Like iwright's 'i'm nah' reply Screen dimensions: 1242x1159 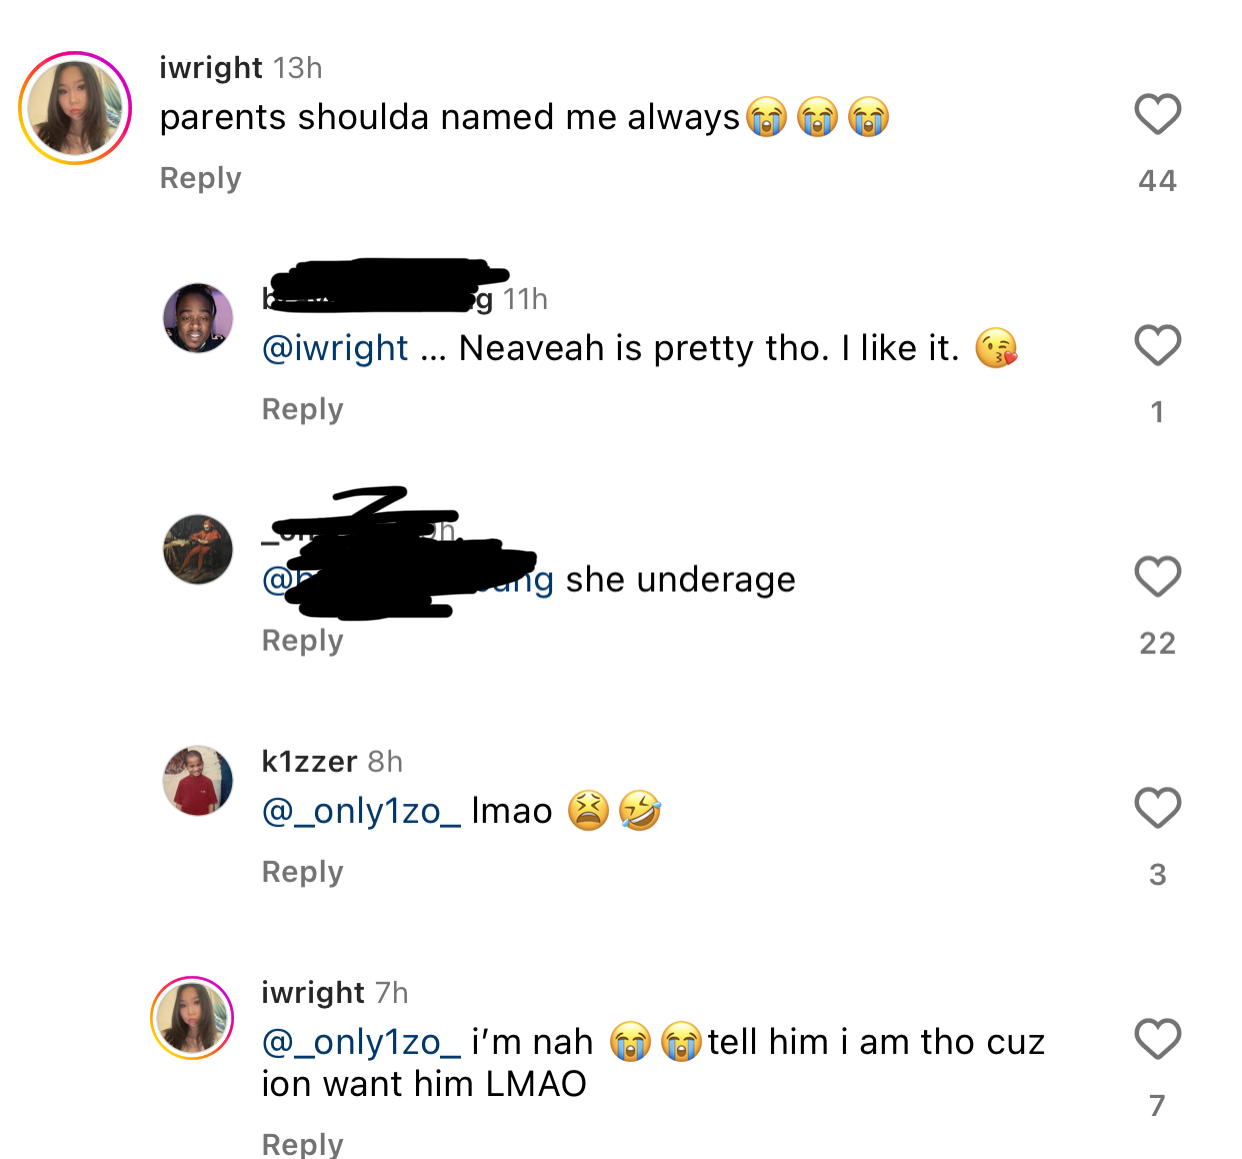coord(1157,1039)
